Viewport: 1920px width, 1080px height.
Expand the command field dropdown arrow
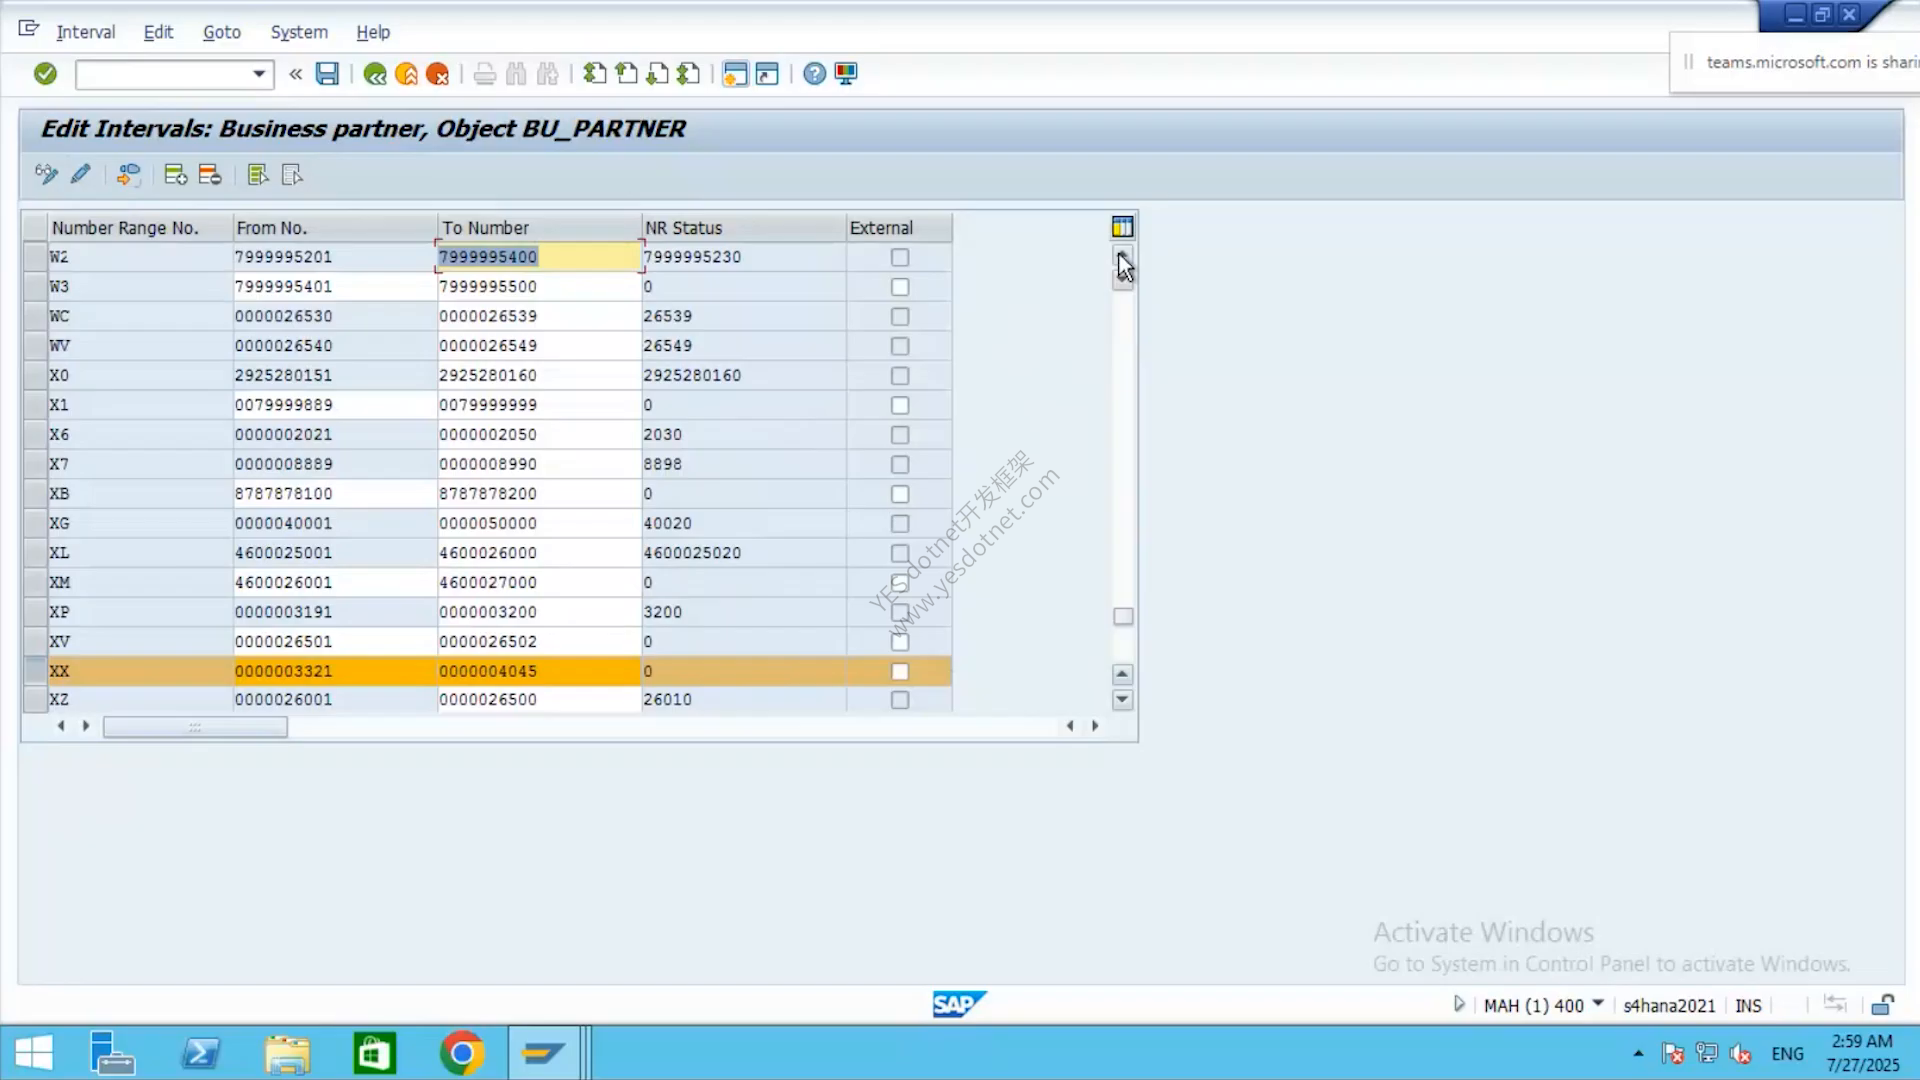coord(259,74)
